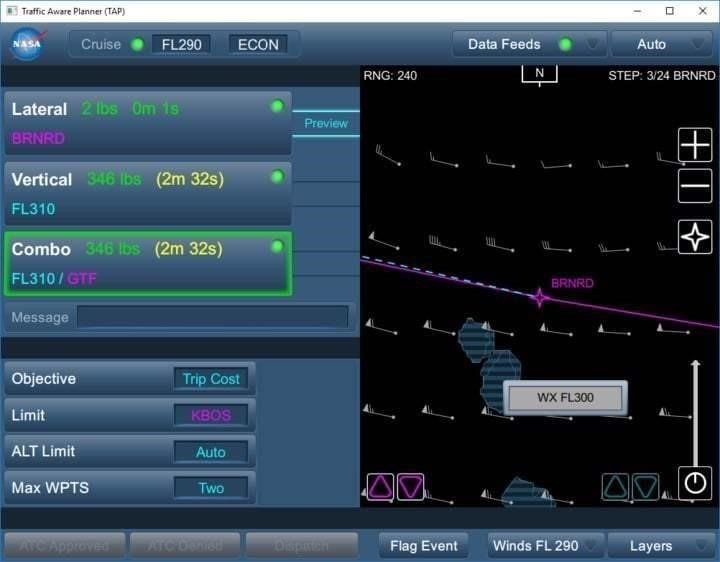The image size is (720, 562).
Task: Open the Auto mode dropdown
Action: [x=662, y=44]
